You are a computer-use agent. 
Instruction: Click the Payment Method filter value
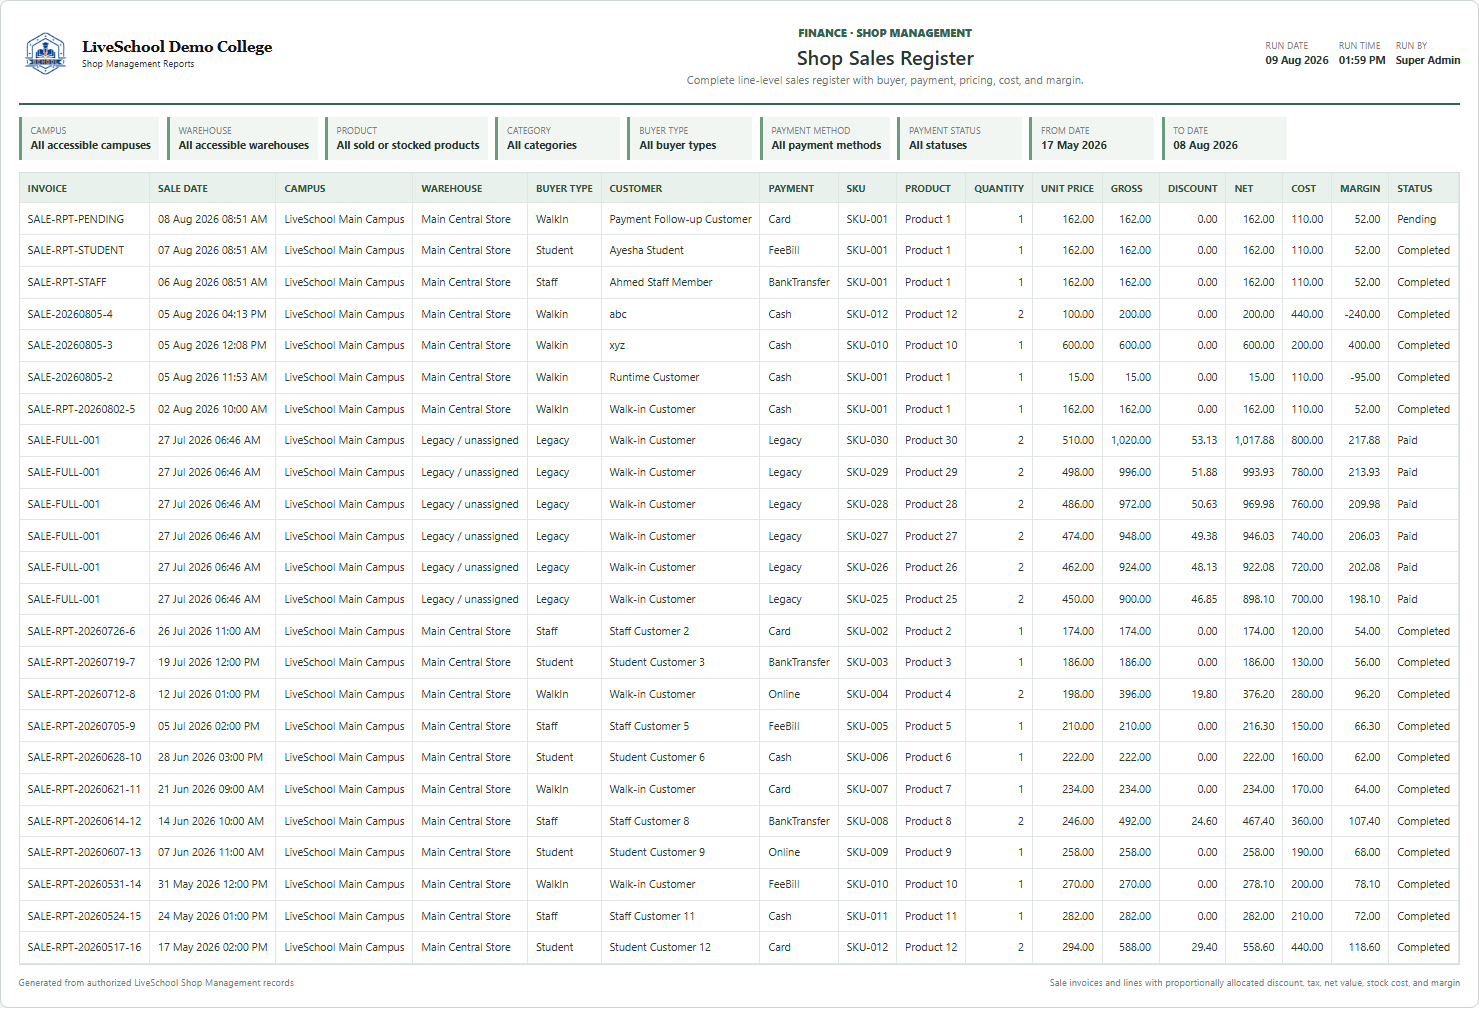point(826,145)
